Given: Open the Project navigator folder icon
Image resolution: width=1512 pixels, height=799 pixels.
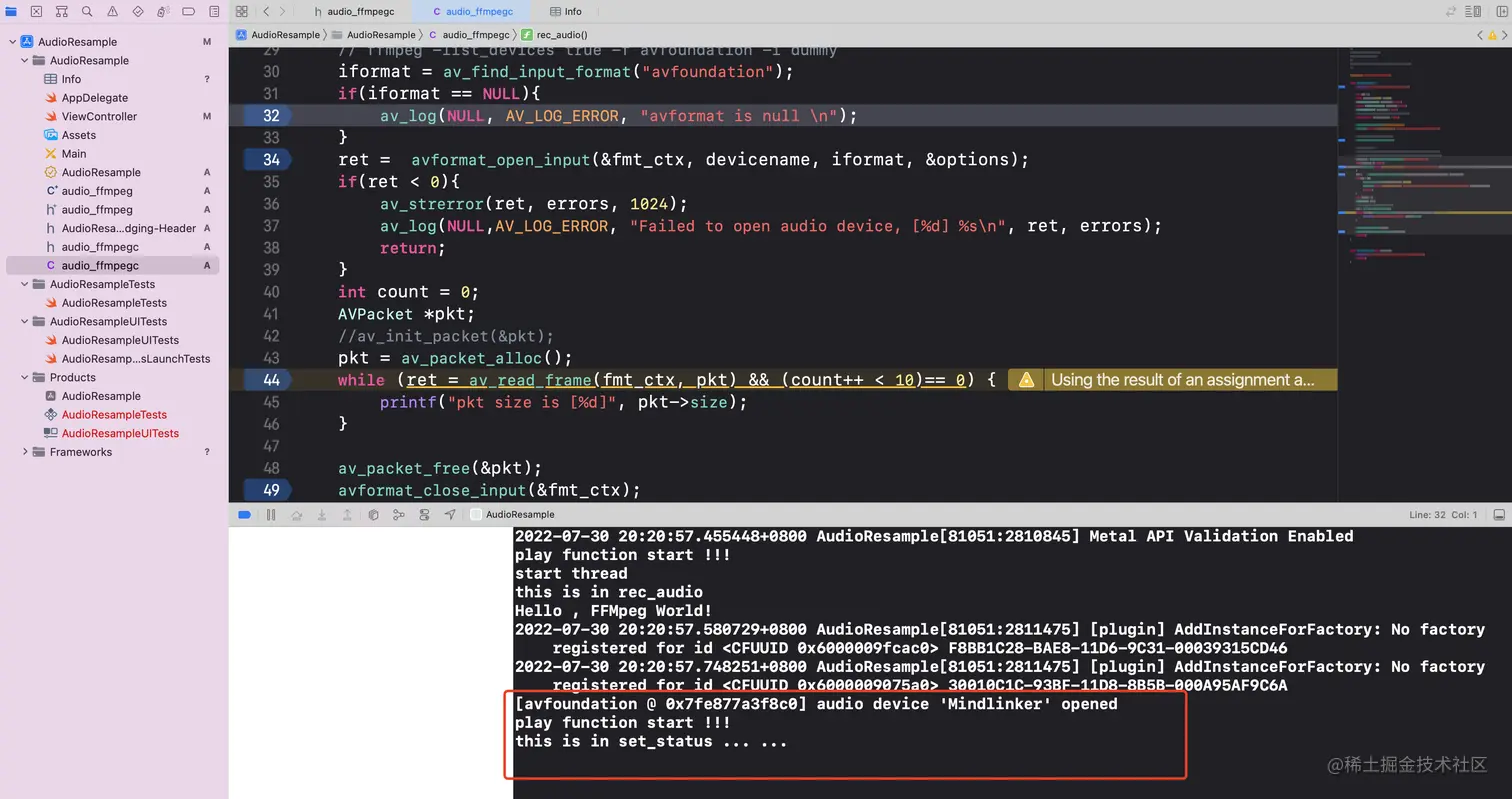Looking at the screenshot, I should pyautogui.click(x=11, y=12).
